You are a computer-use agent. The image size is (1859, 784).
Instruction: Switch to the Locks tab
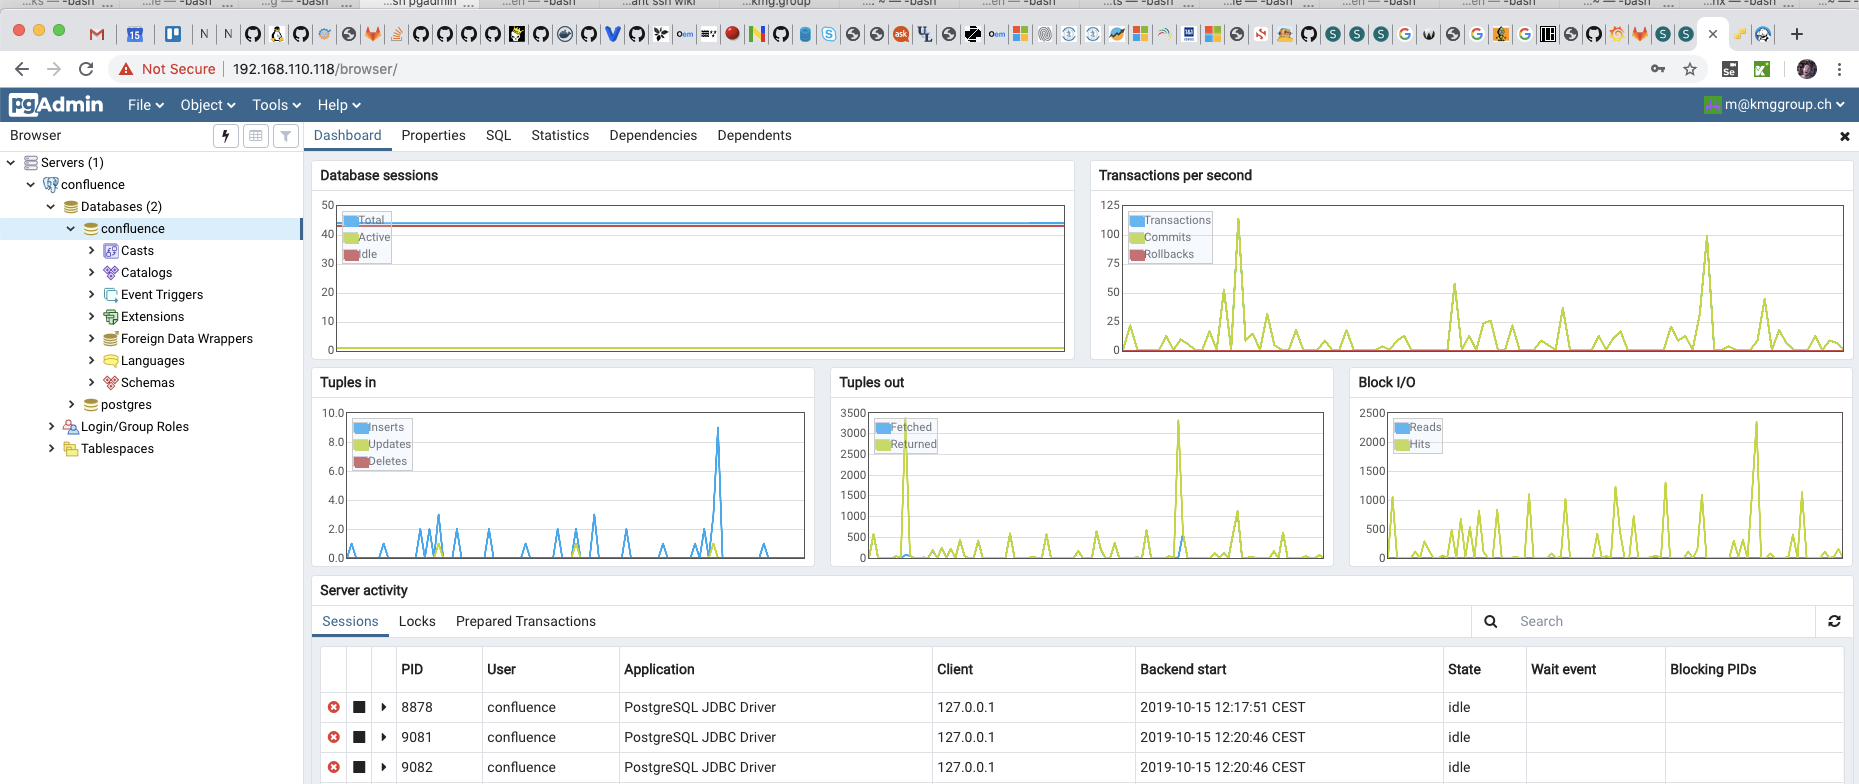(x=417, y=621)
